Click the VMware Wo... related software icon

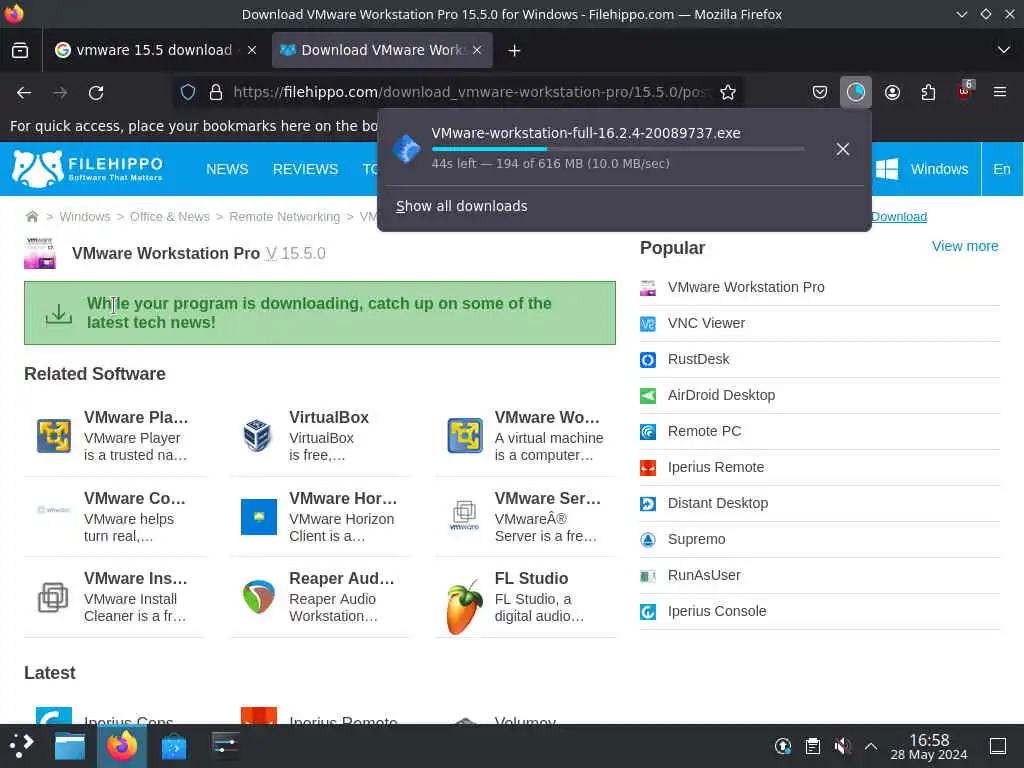(465, 436)
